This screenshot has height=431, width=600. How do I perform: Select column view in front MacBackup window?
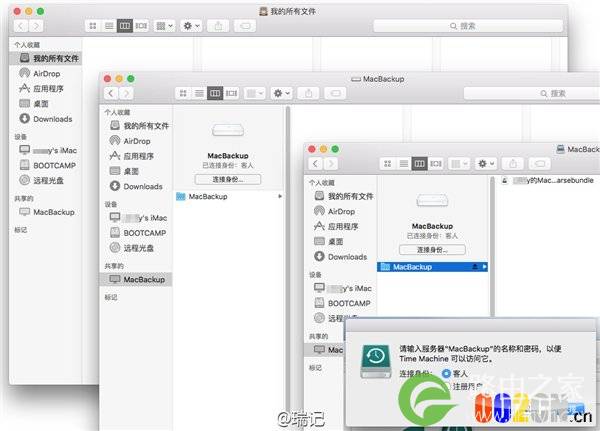click(419, 163)
